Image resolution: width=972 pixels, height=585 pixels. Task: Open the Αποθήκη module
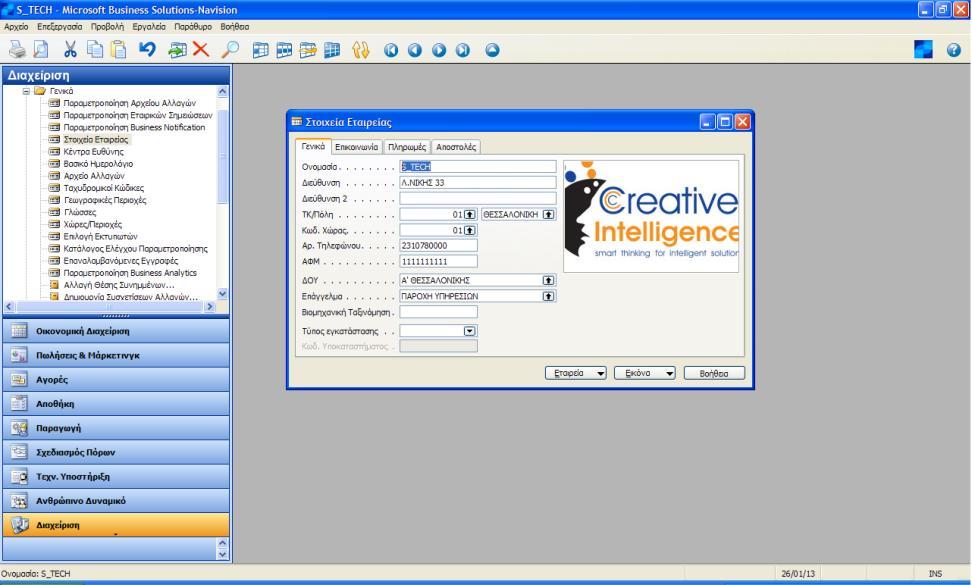116,403
